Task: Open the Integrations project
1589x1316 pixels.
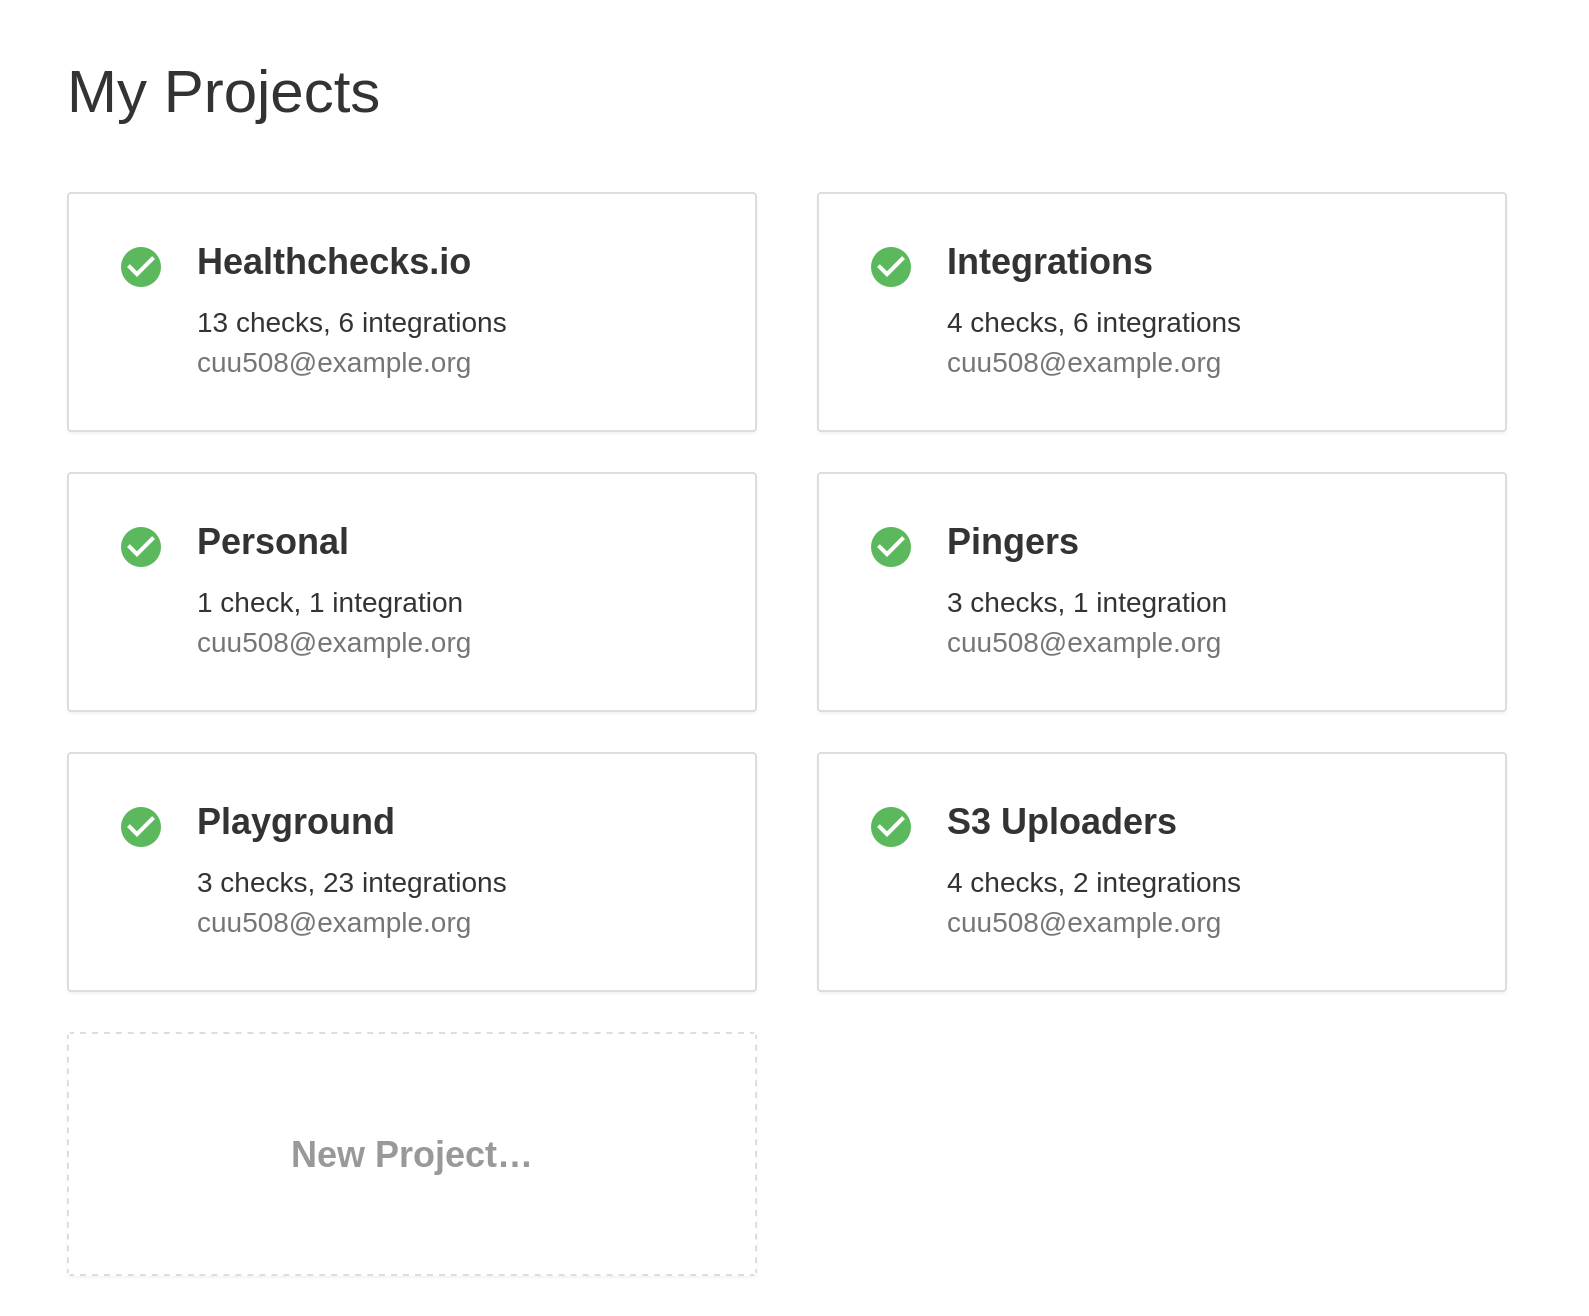Action: [x=1049, y=262]
